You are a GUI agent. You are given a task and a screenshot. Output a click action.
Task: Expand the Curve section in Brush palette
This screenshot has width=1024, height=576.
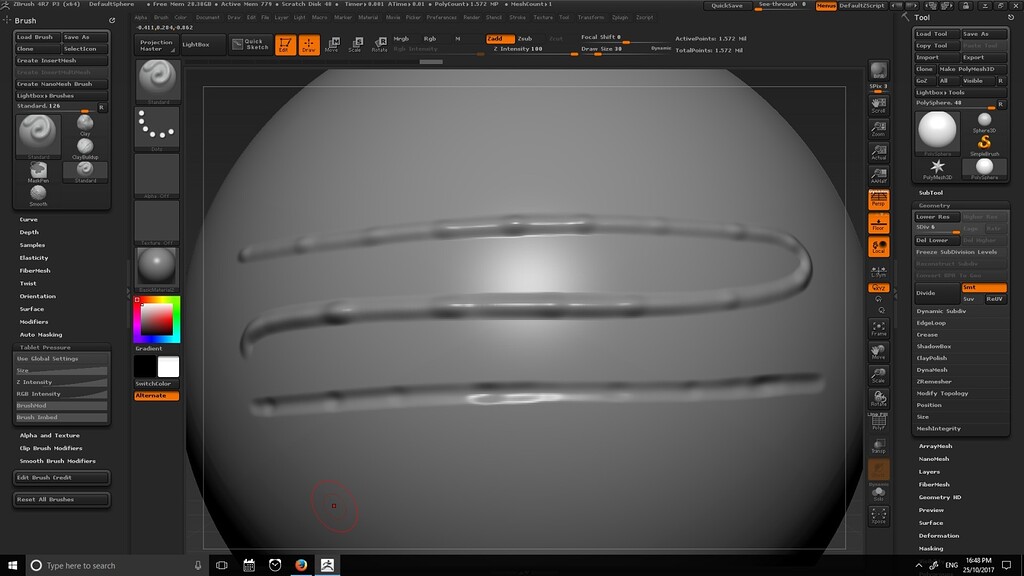pyautogui.click(x=27, y=219)
